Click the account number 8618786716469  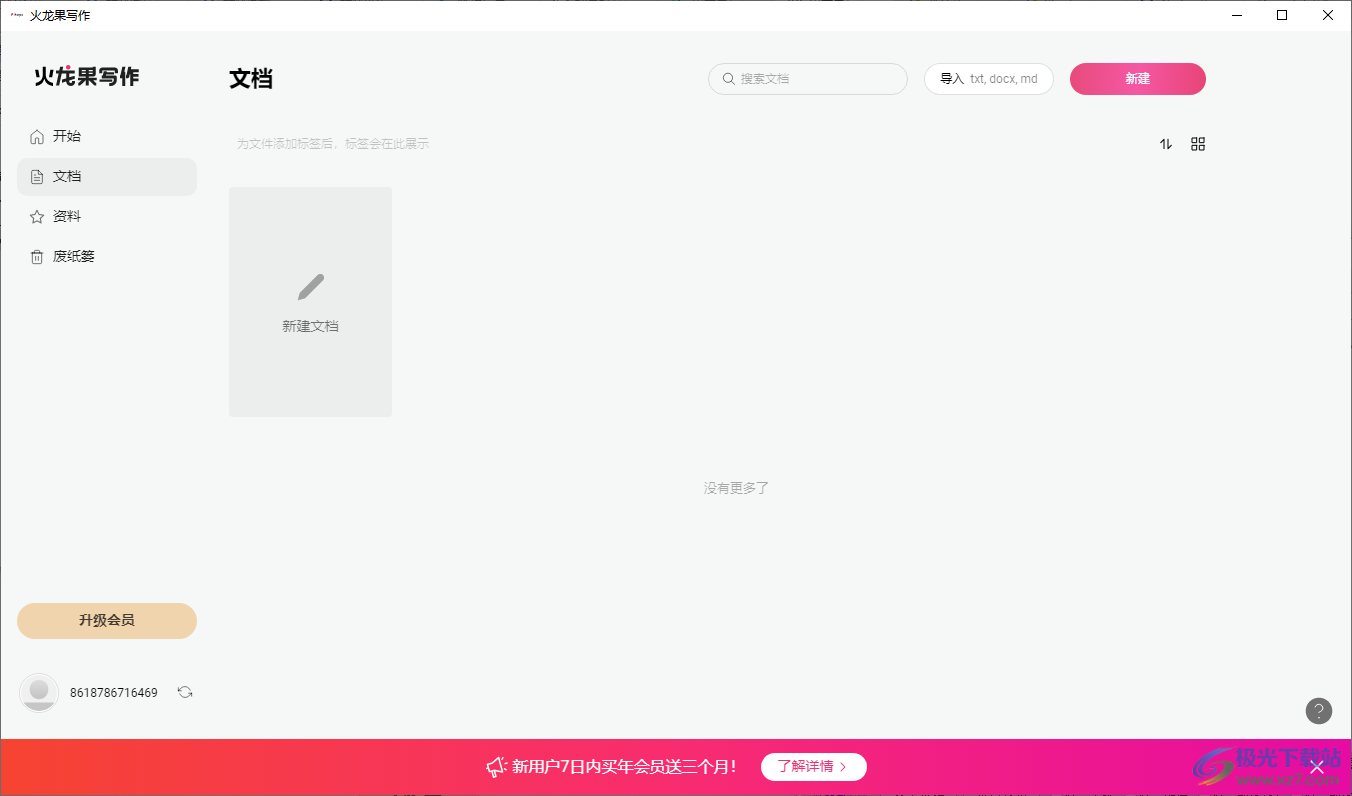click(114, 693)
